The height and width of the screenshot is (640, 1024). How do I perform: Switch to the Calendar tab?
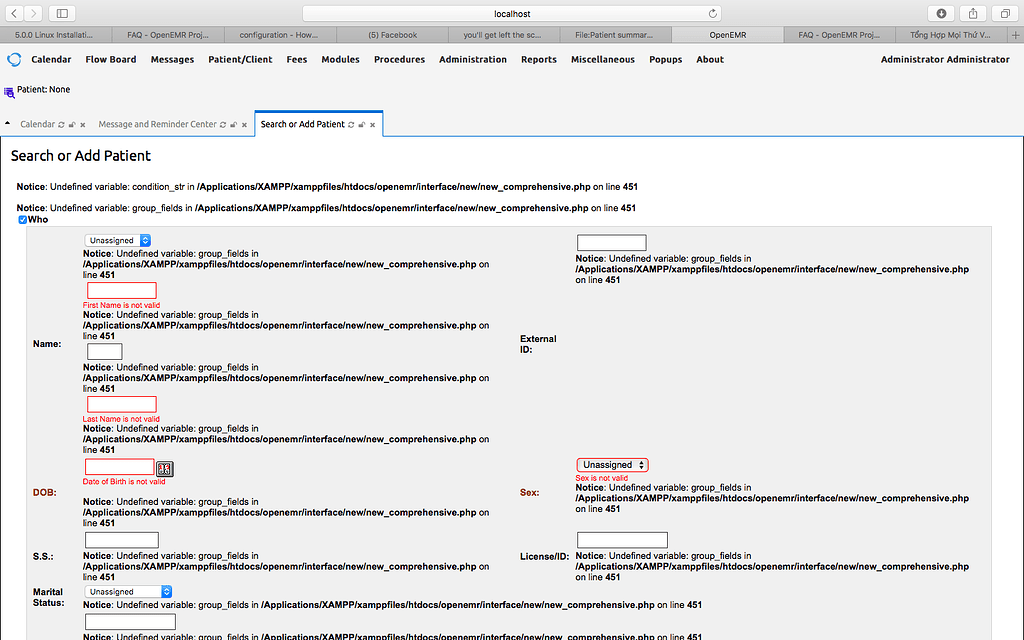(x=37, y=123)
